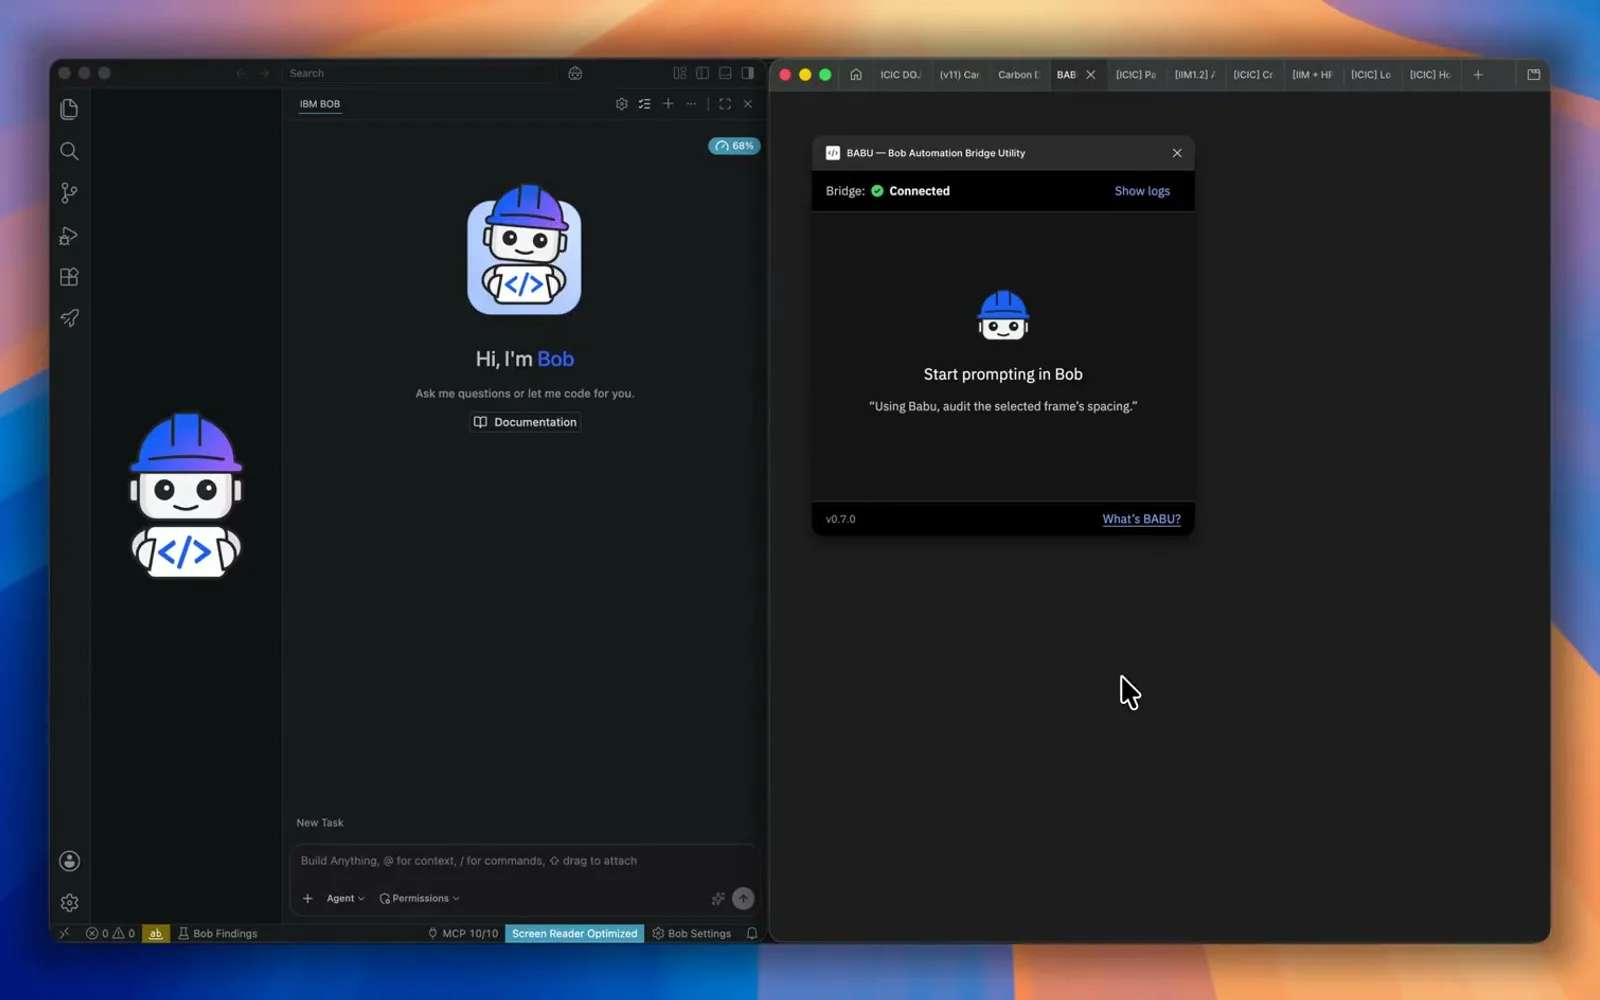Open IBM Bob panel settings gear
This screenshot has width=1600, height=1000.
621,104
